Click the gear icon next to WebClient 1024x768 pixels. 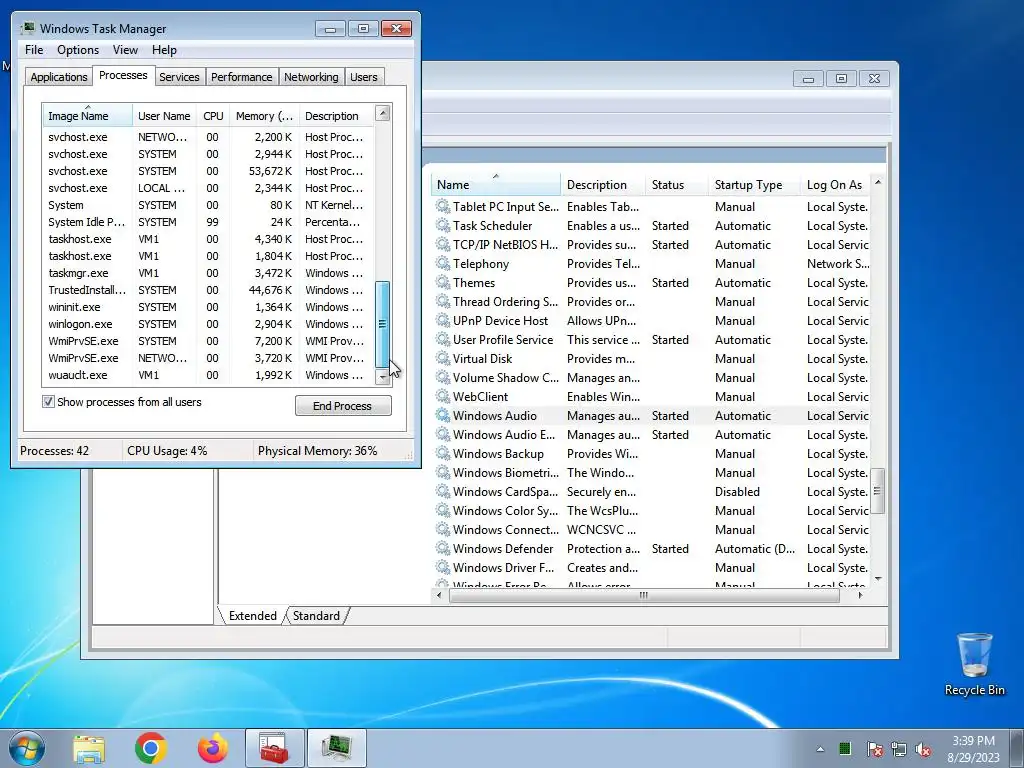coord(443,396)
